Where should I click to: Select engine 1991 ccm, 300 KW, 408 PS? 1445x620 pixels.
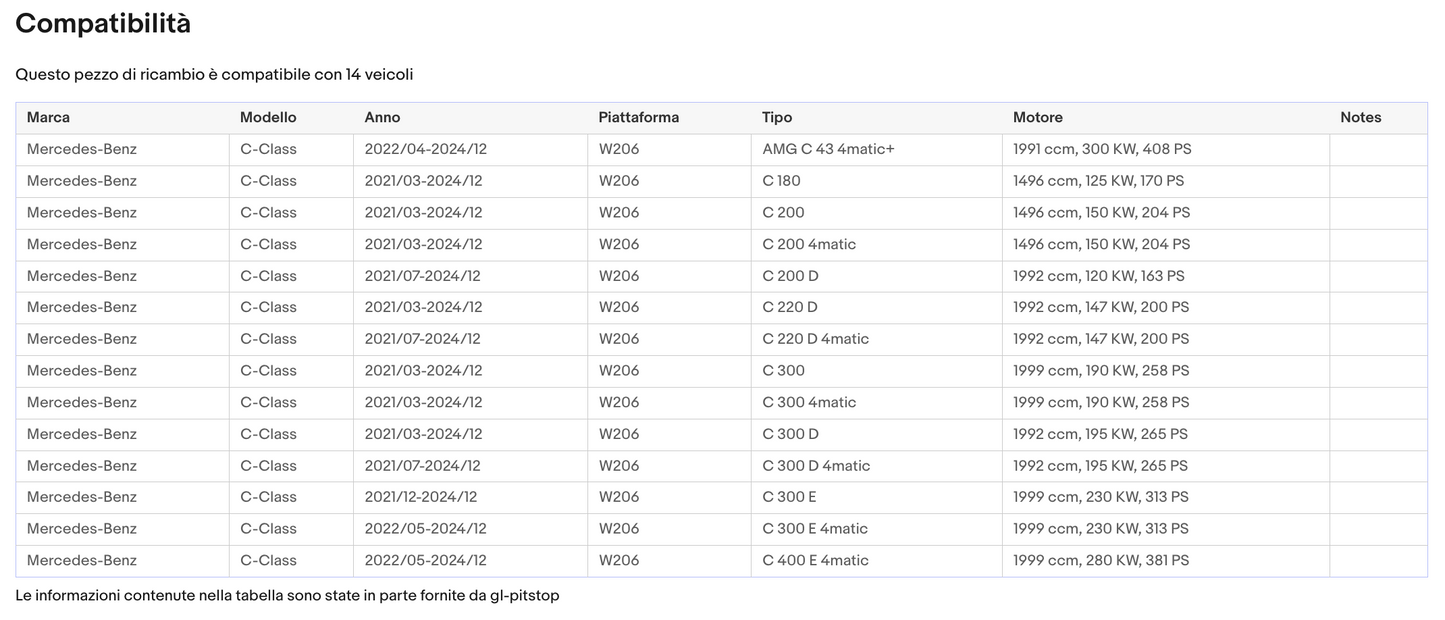1102,149
